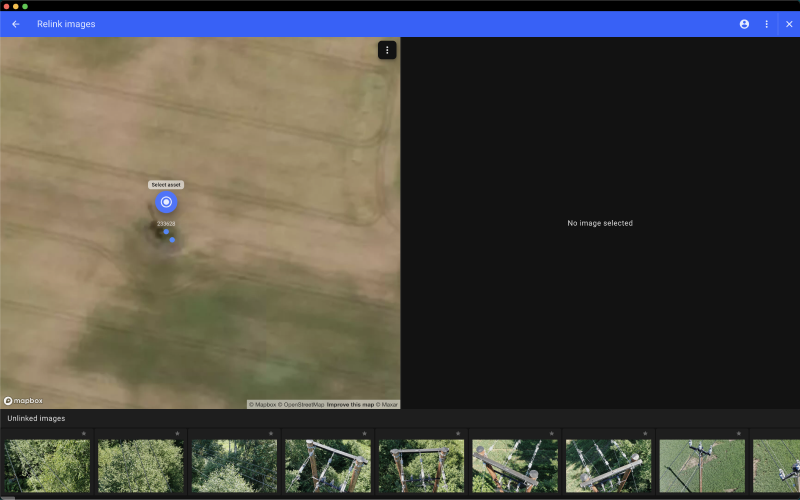The width and height of the screenshot is (800, 500).
Task: Click the marker above the fifth thumbnail
Action: point(458,434)
